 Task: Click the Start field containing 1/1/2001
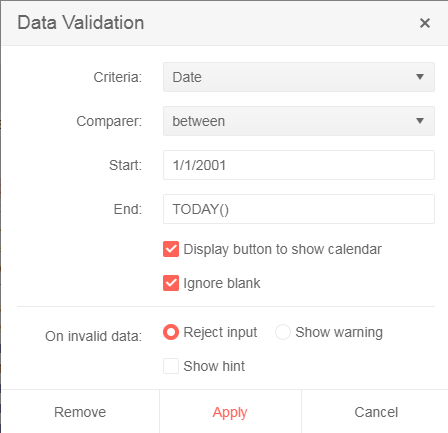(x=299, y=165)
